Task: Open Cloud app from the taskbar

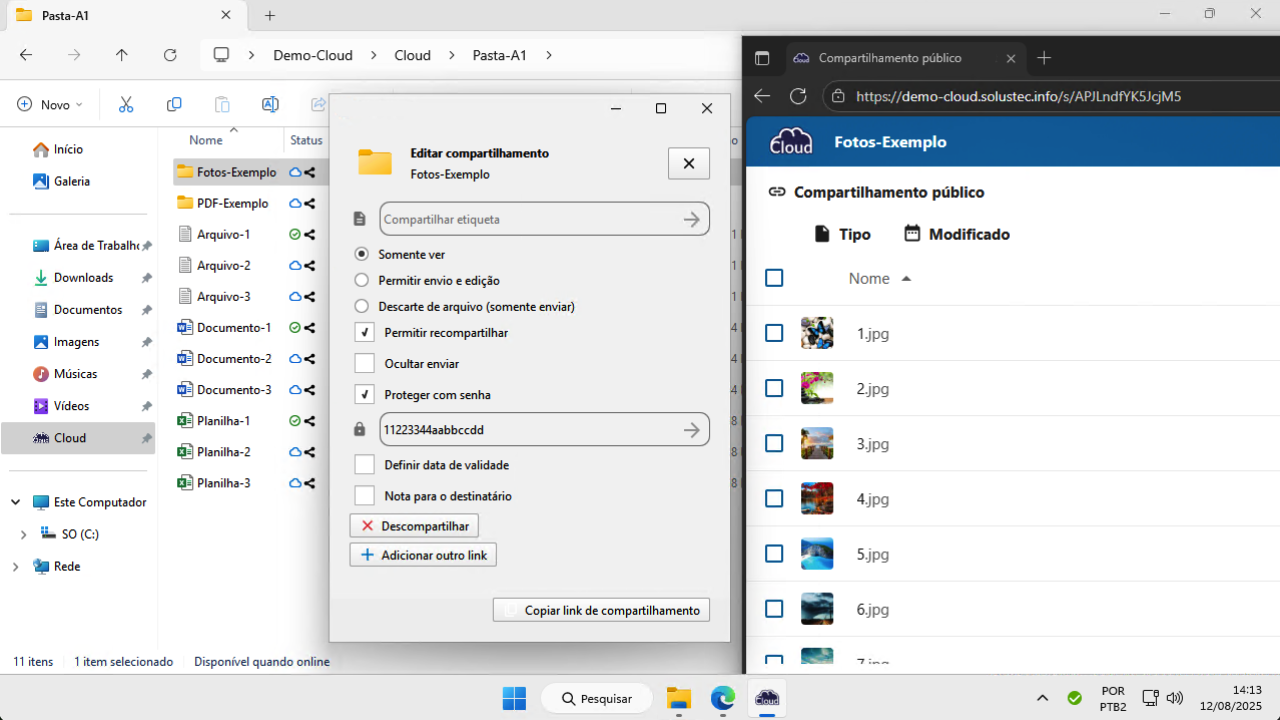Action: (767, 698)
